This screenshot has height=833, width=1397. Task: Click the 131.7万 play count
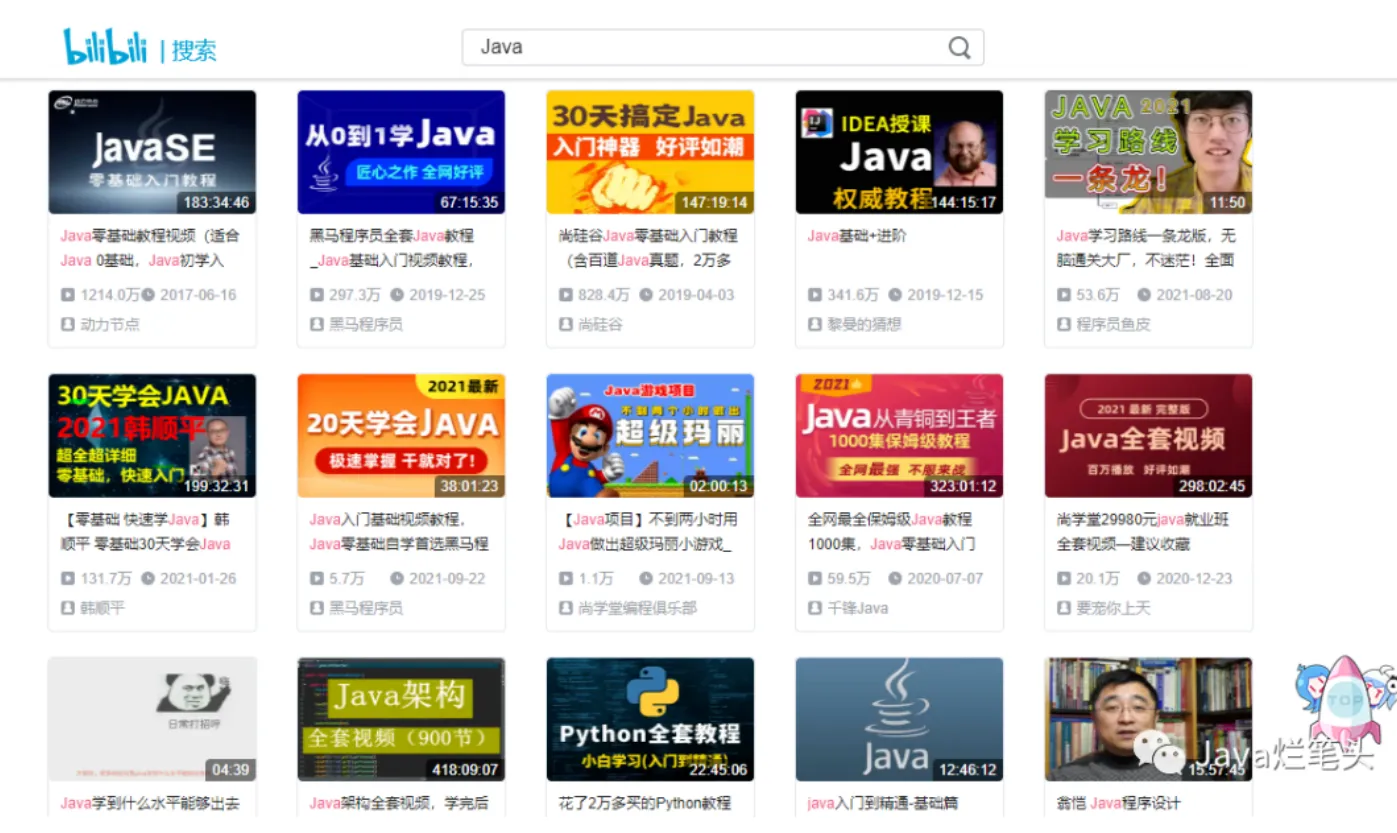[x=106, y=579]
